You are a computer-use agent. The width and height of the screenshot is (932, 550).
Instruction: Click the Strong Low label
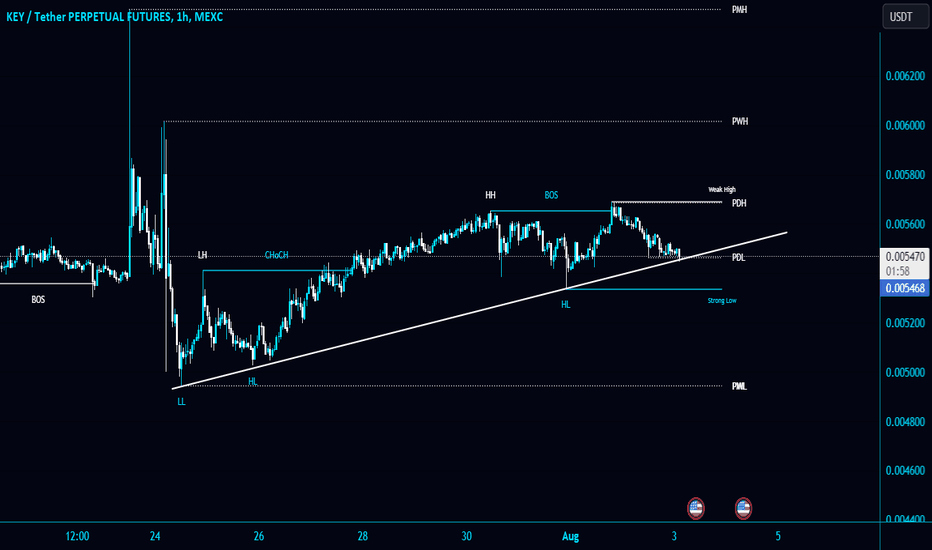point(722,301)
